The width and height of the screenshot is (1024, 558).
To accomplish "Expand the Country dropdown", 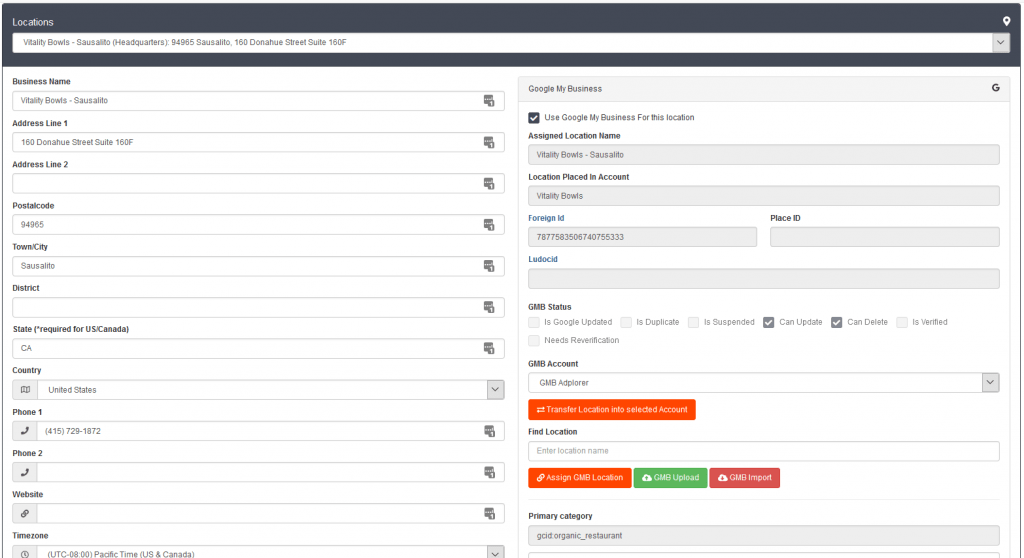I will point(495,390).
